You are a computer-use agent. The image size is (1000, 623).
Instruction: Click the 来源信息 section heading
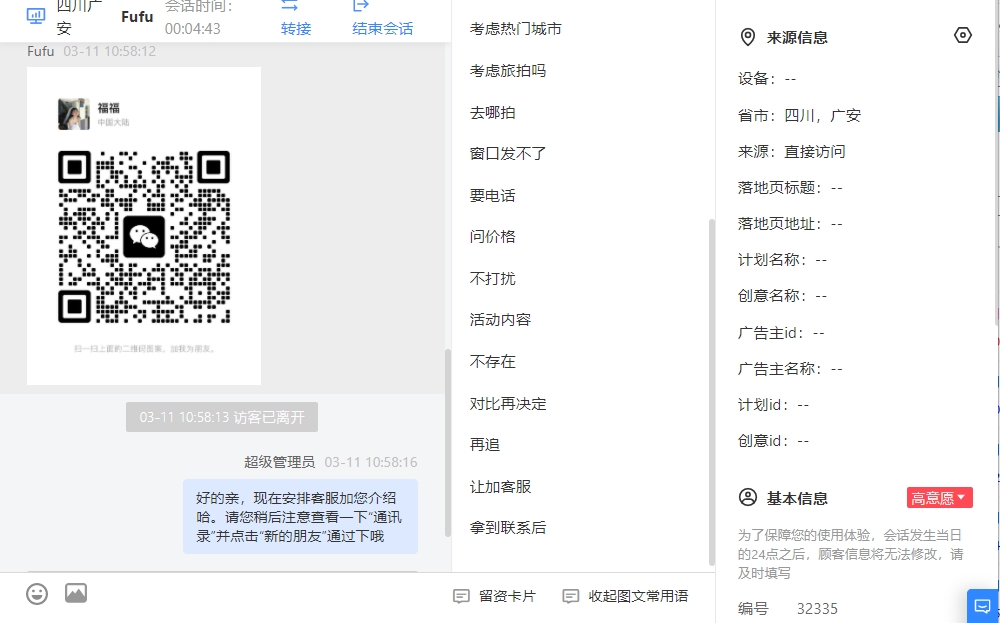click(x=797, y=38)
